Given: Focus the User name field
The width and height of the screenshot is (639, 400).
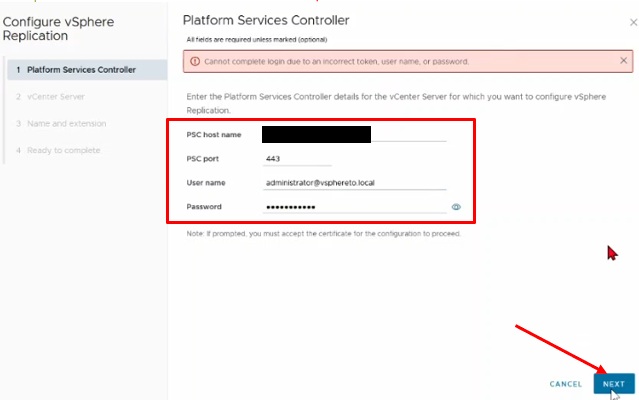Looking at the screenshot, I should (355, 183).
